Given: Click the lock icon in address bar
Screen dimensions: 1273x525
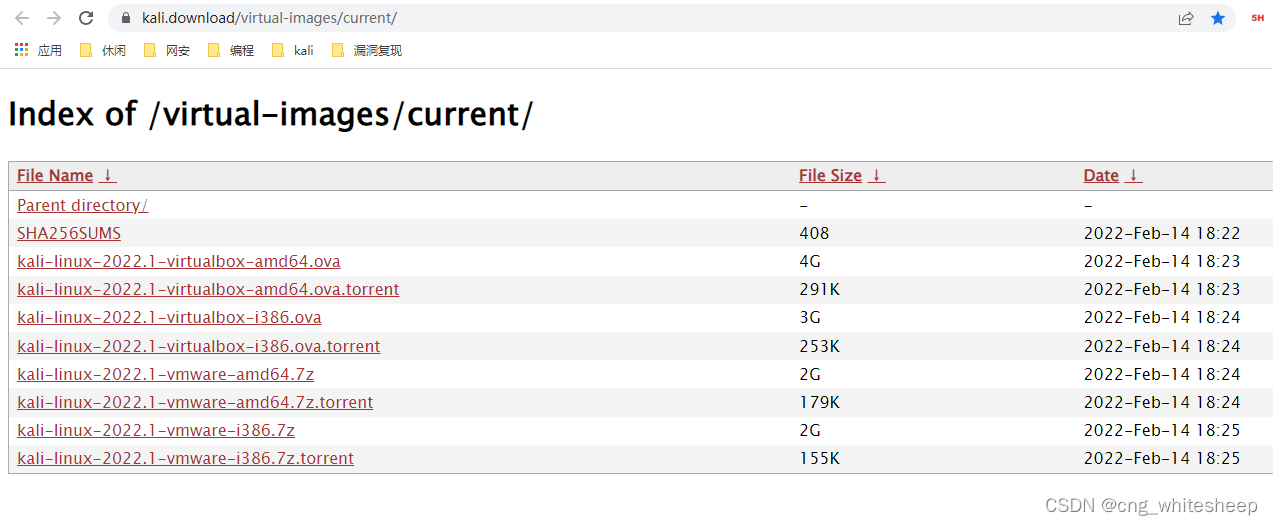Looking at the screenshot, I should pos(126,18).
